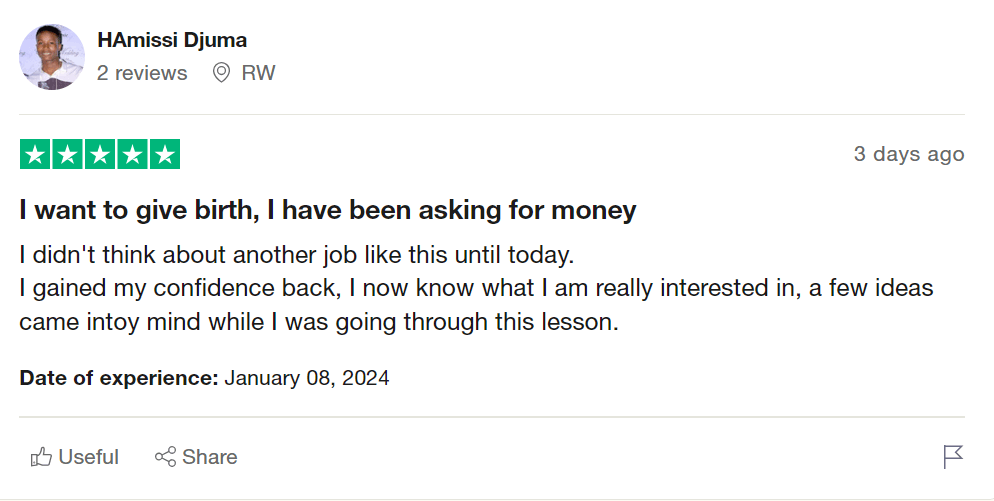This screenshot has height=501, width=994.
Task: Click the thumbs-up icon
Action: pyautogui.click(x=41, y=457)
